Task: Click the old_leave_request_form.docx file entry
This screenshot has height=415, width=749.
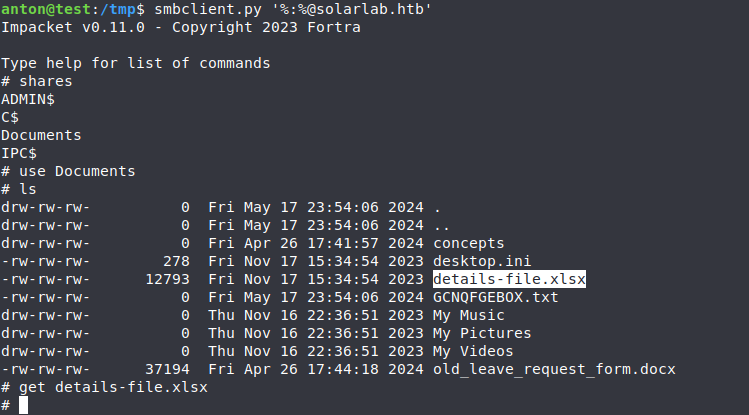Action: (x=554, y=369)
